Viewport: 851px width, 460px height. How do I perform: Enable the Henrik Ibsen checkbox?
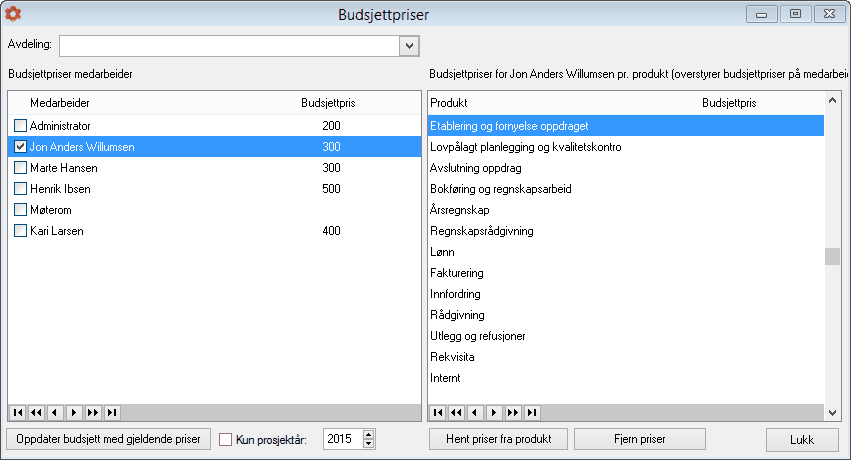(20, 189)
